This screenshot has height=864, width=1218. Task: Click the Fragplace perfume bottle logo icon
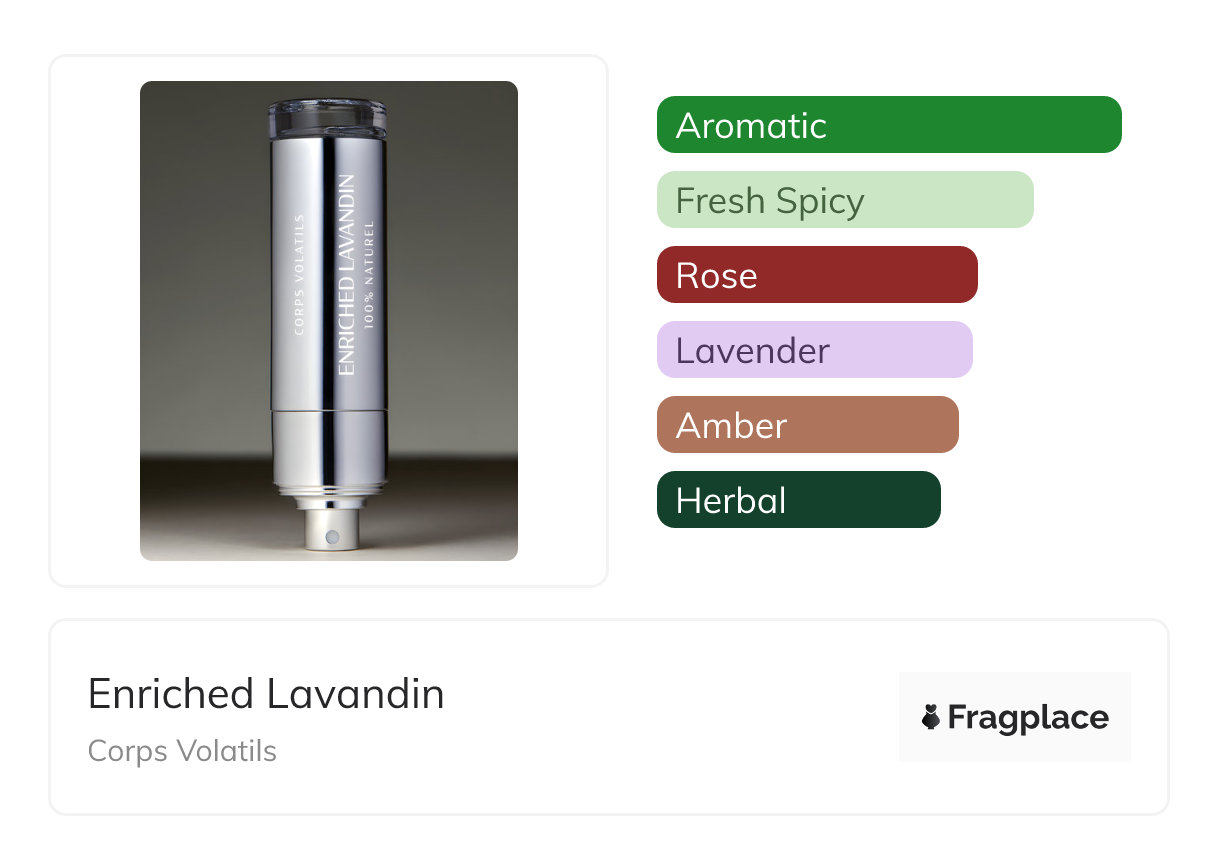(x=931, y=717)
